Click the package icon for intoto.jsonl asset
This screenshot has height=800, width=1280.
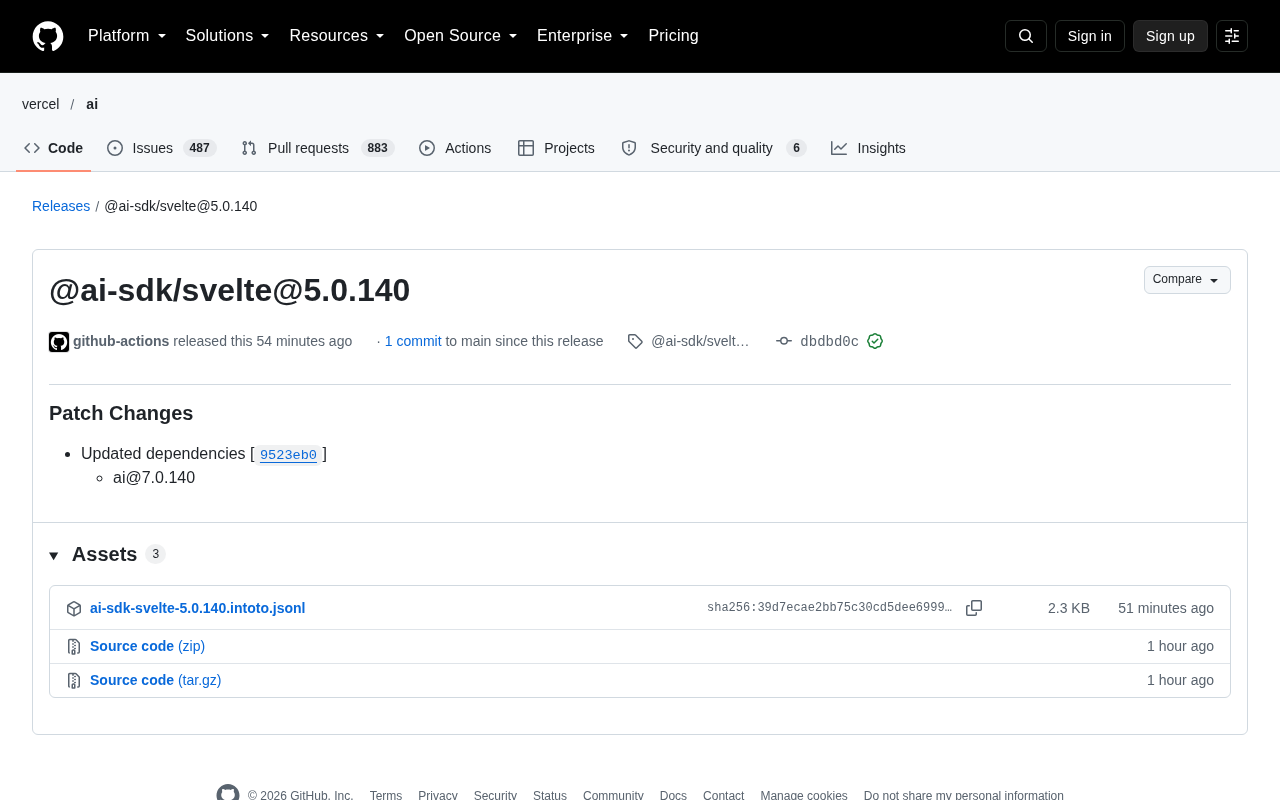click(74, 608)
